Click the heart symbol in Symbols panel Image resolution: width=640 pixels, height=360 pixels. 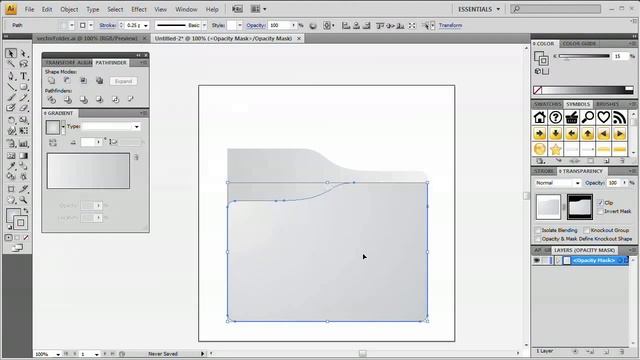click(x=603, y=118)
